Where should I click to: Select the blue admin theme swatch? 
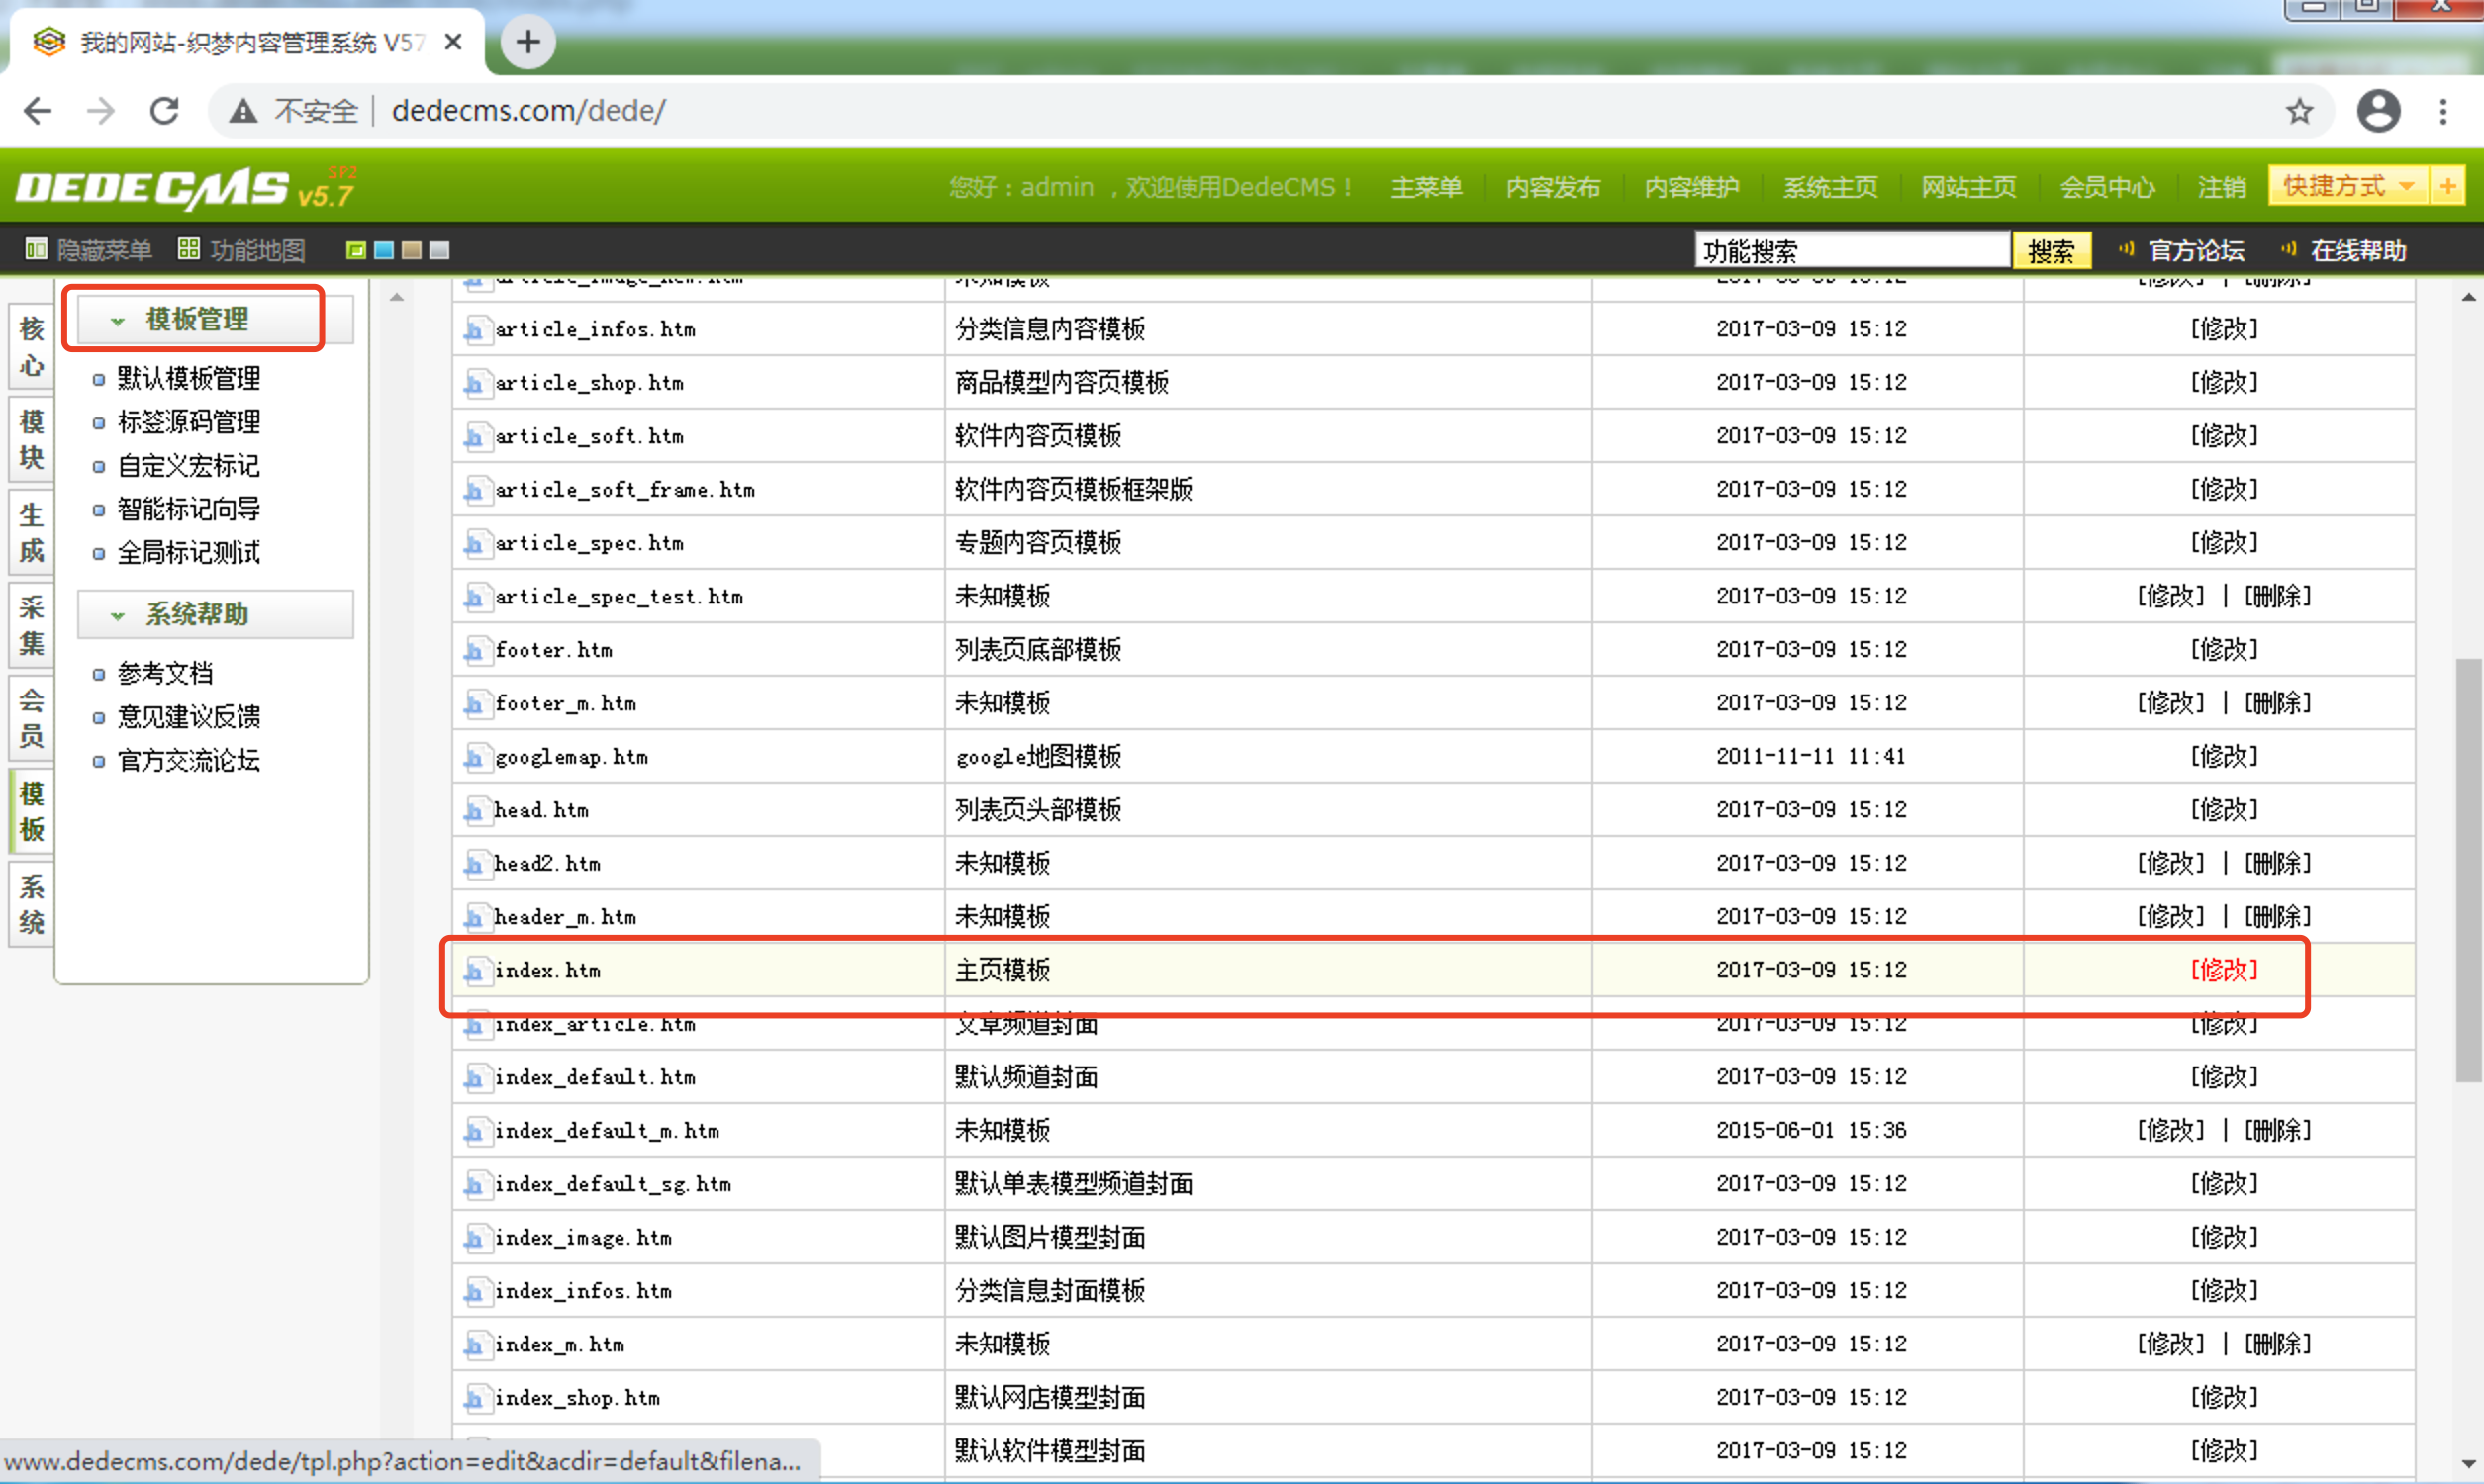click(x=383, y=250)
